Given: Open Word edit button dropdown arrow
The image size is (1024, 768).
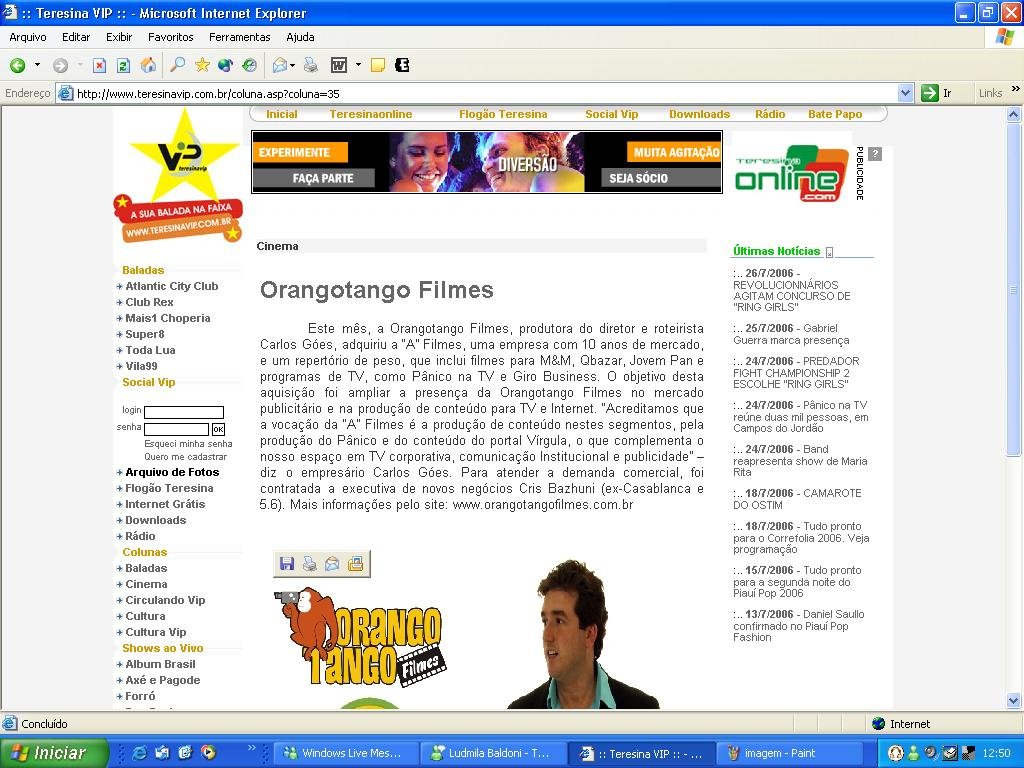Looking at the screenshot, I should (358, 65).
